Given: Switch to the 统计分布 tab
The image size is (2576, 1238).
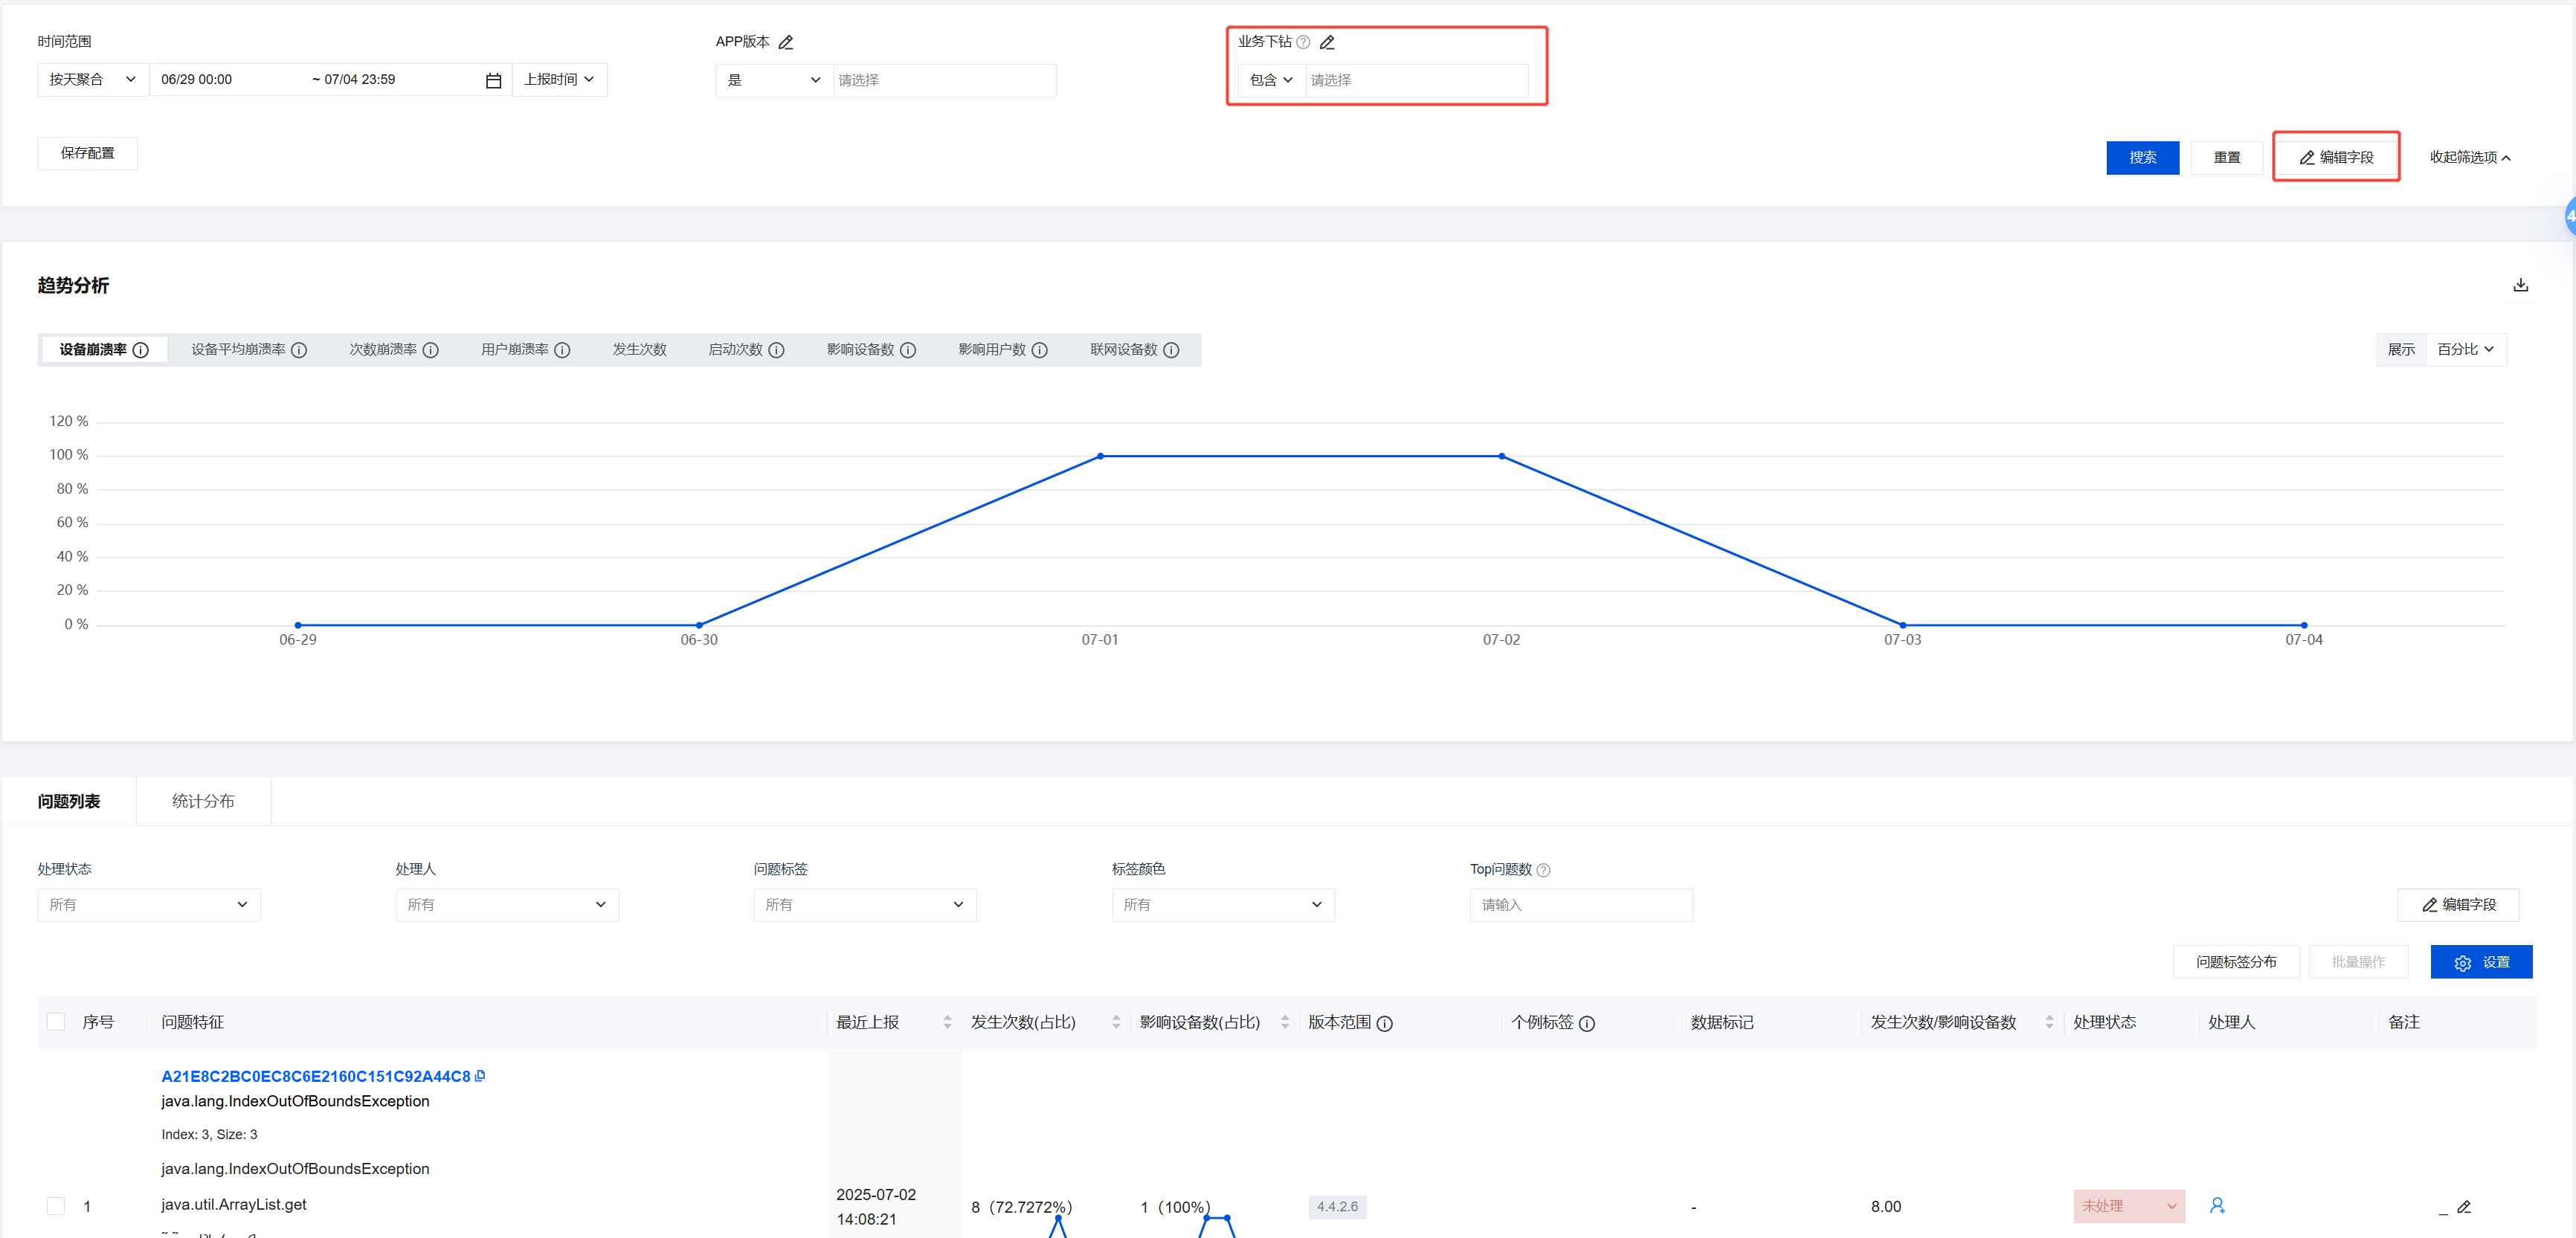Looking at the screenshot, I should (x=203, y=801).
